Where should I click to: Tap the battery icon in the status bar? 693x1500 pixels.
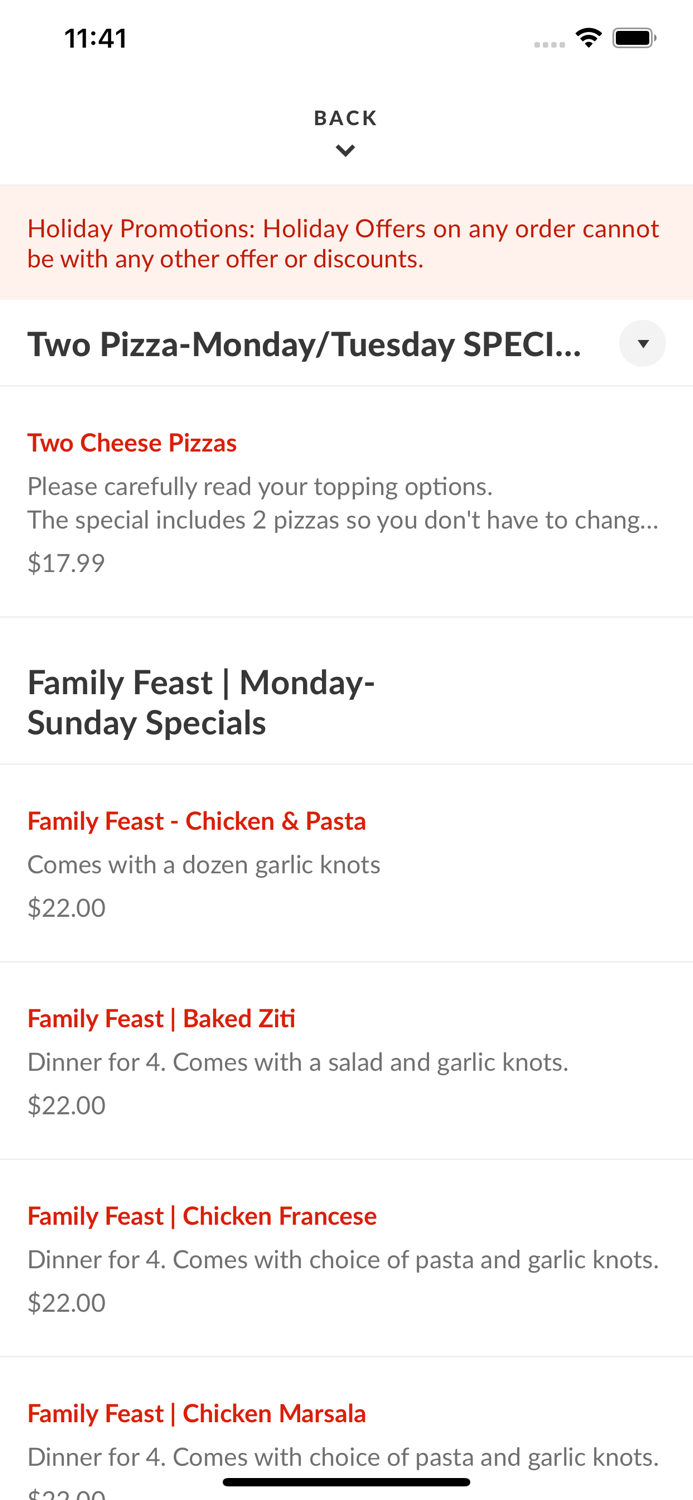pos(634,36)
